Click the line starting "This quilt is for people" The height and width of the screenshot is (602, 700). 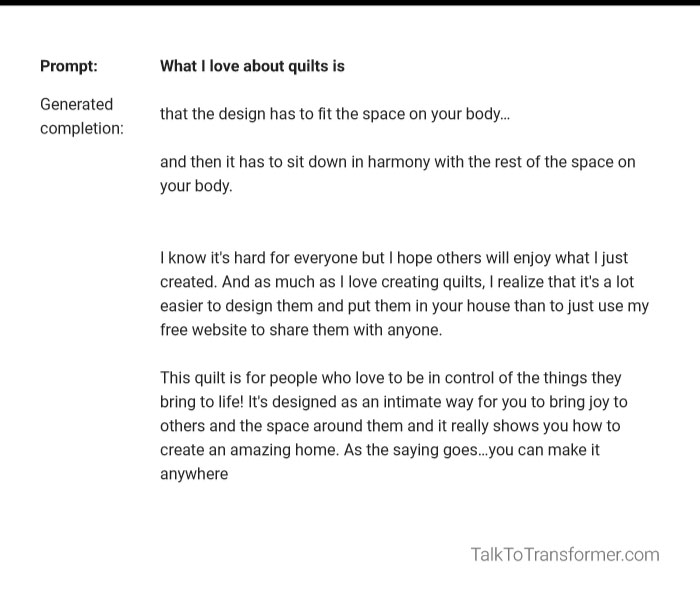pyautogui.click(x=390, y=378)
